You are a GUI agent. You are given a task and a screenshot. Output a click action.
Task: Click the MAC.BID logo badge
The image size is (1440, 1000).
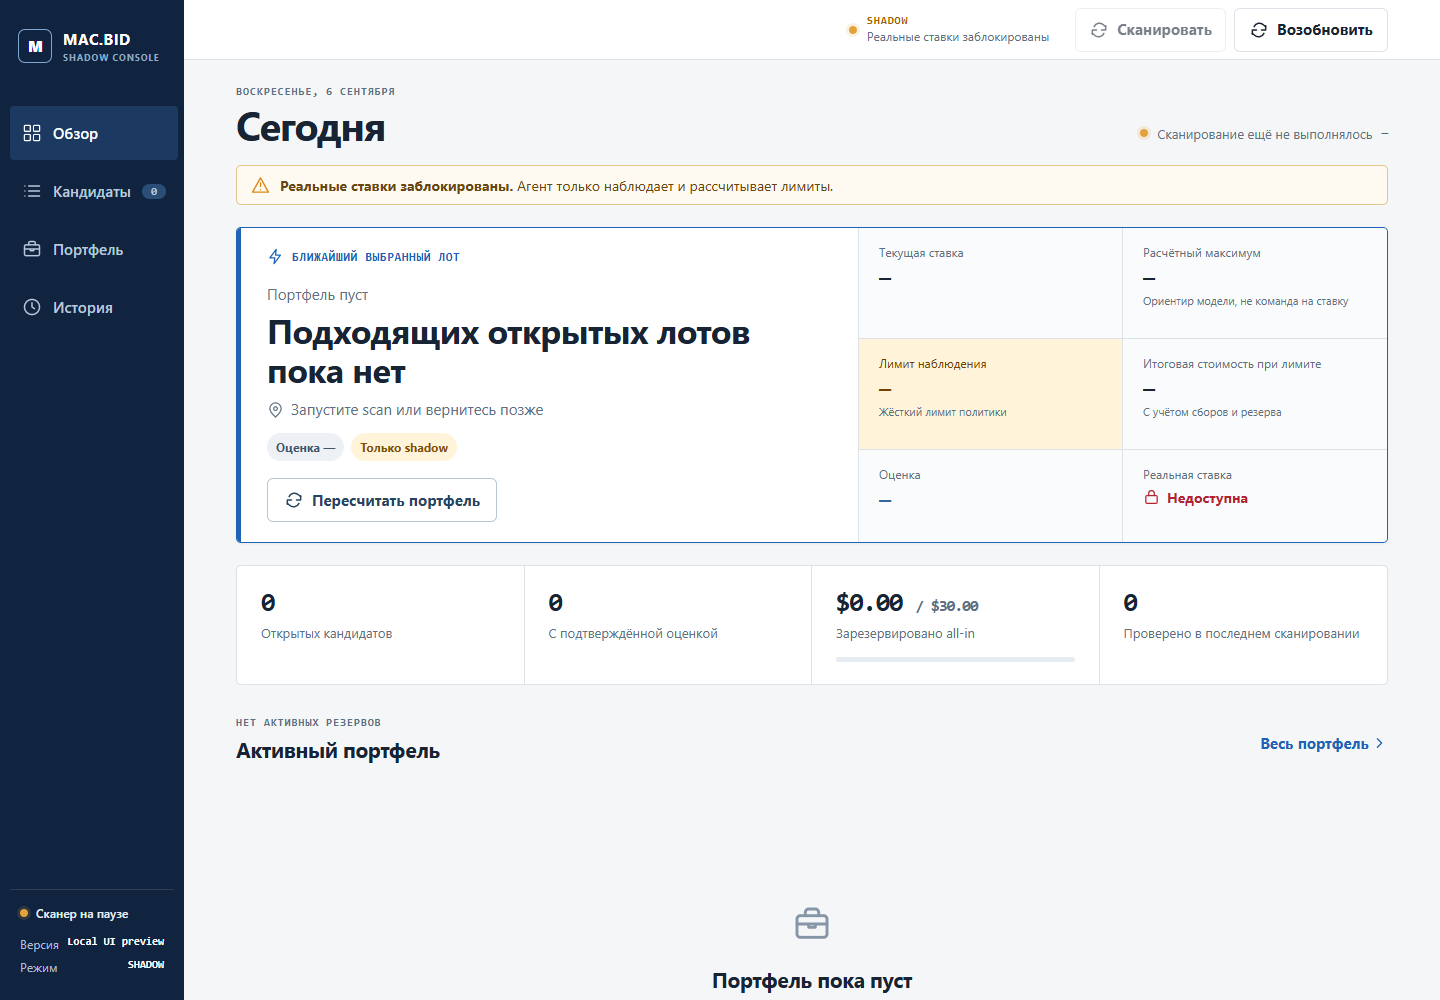[x=35, y=46]
